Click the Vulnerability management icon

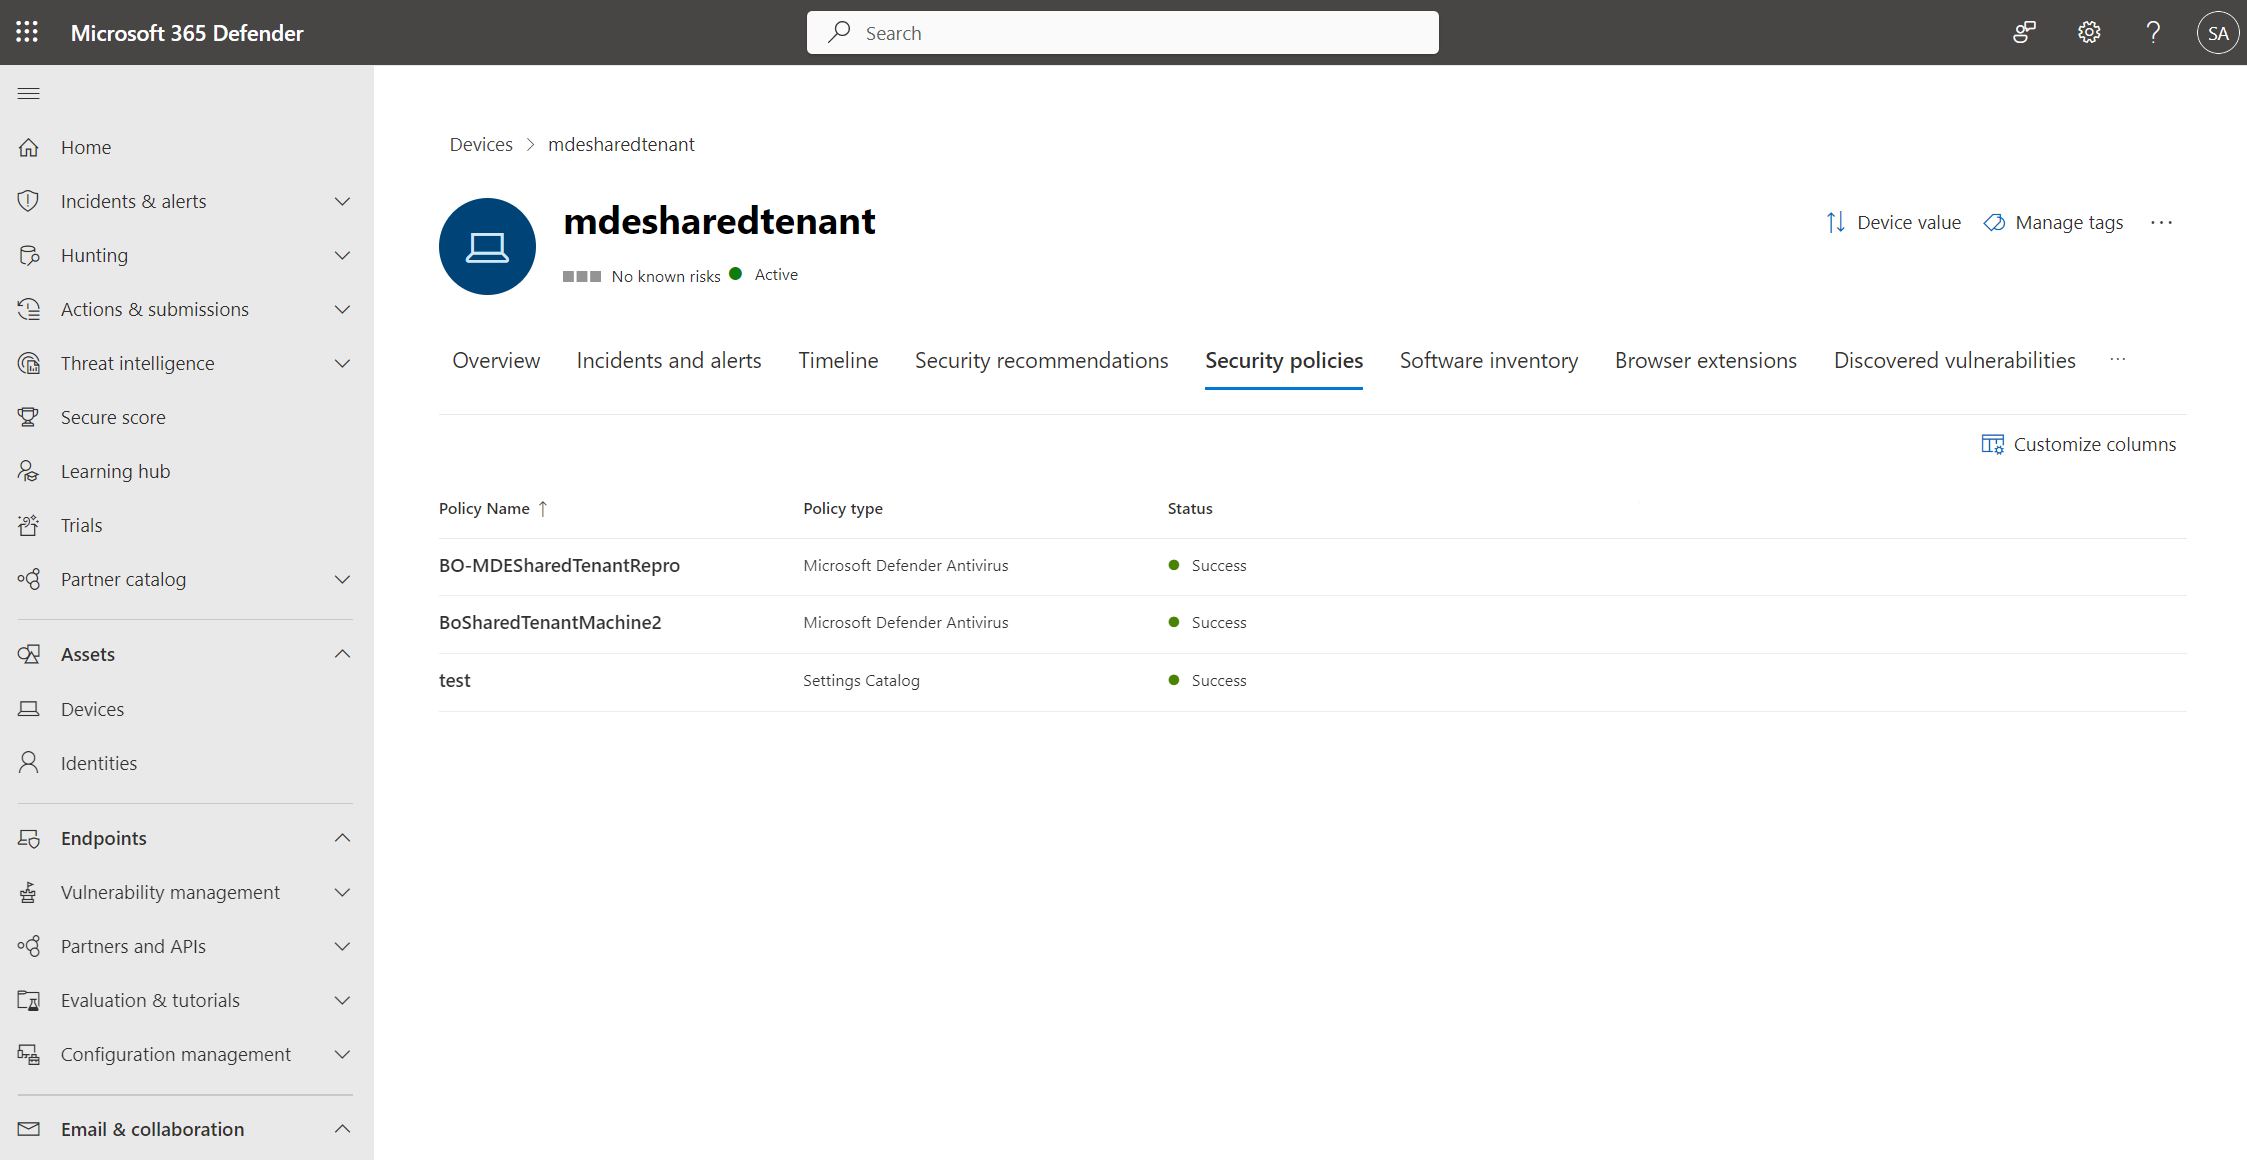(28, 889)
